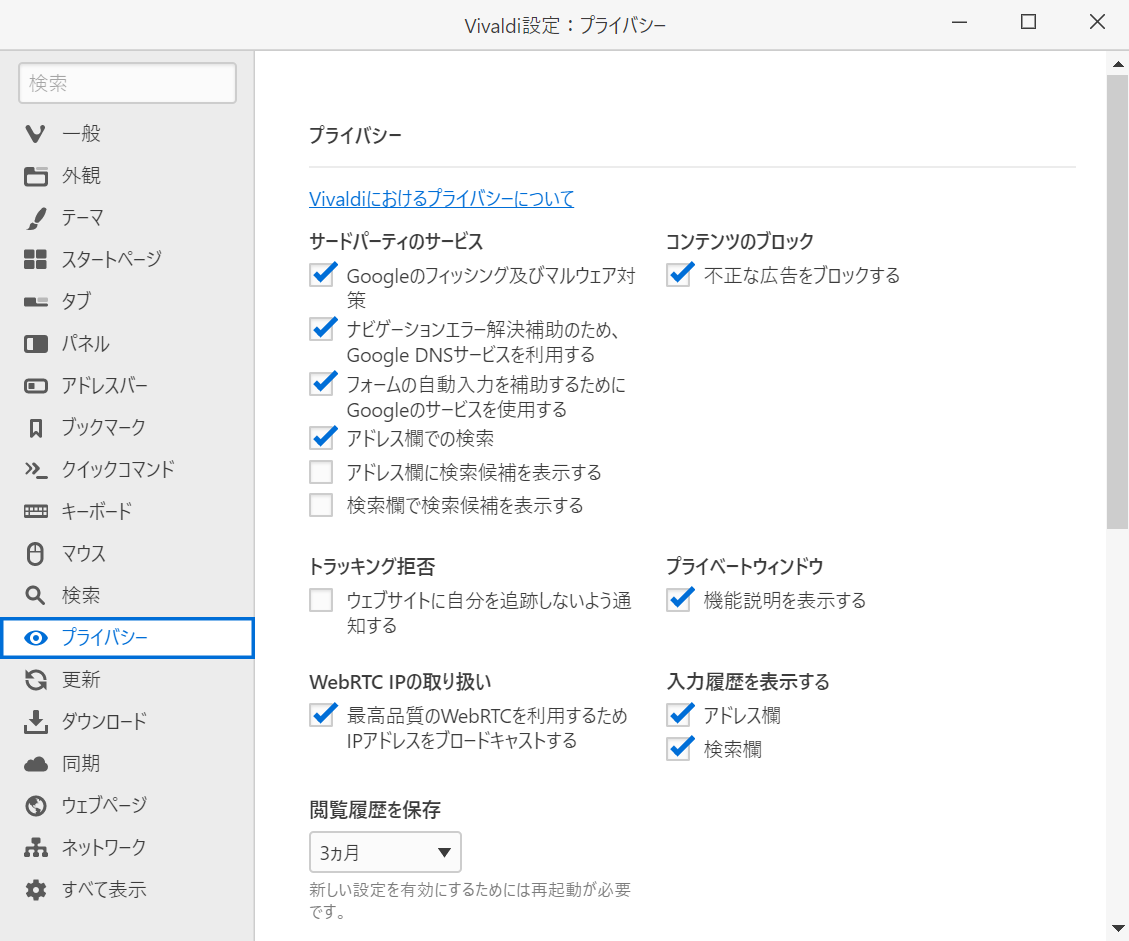Image resolution: width=1129 pixels, height=941 pixels.
Task: Open the ネットワーク settings section label
Action: pyautogui.click(x=104, y=848)
